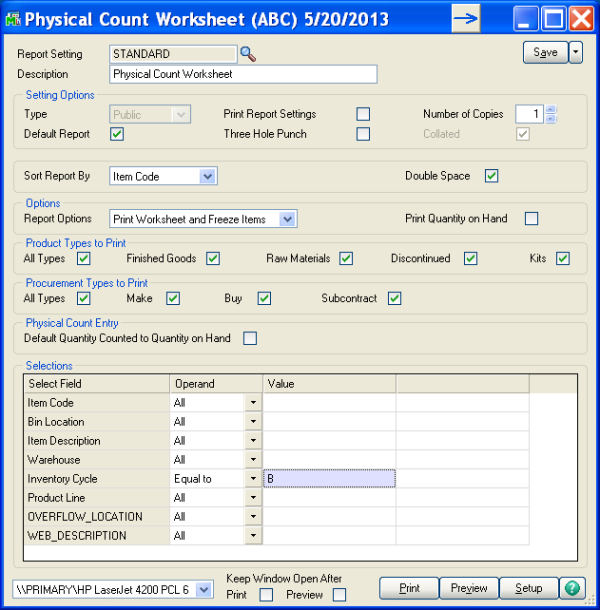Select the Product Line row label
The width and height of the screenshot is (600, 610).
[x=96, y=498]
